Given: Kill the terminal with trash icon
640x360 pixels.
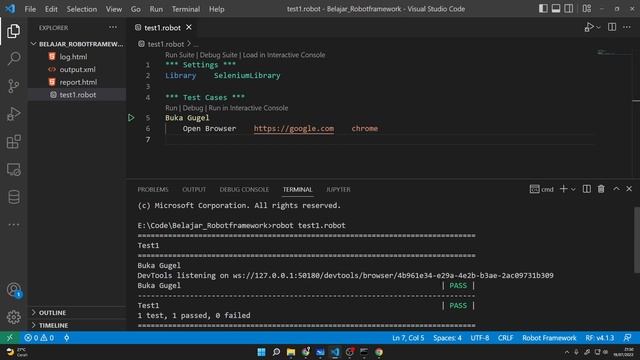Looking at the screenshot, I should pyautogui.click(x=601, y=189).
